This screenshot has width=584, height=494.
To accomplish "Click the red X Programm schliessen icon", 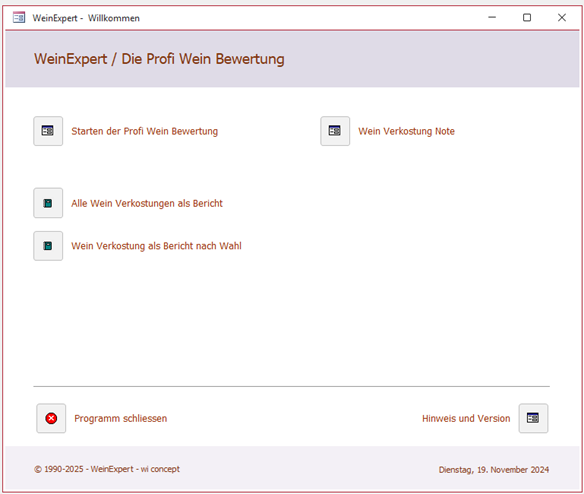I will [x=51, y=418].
